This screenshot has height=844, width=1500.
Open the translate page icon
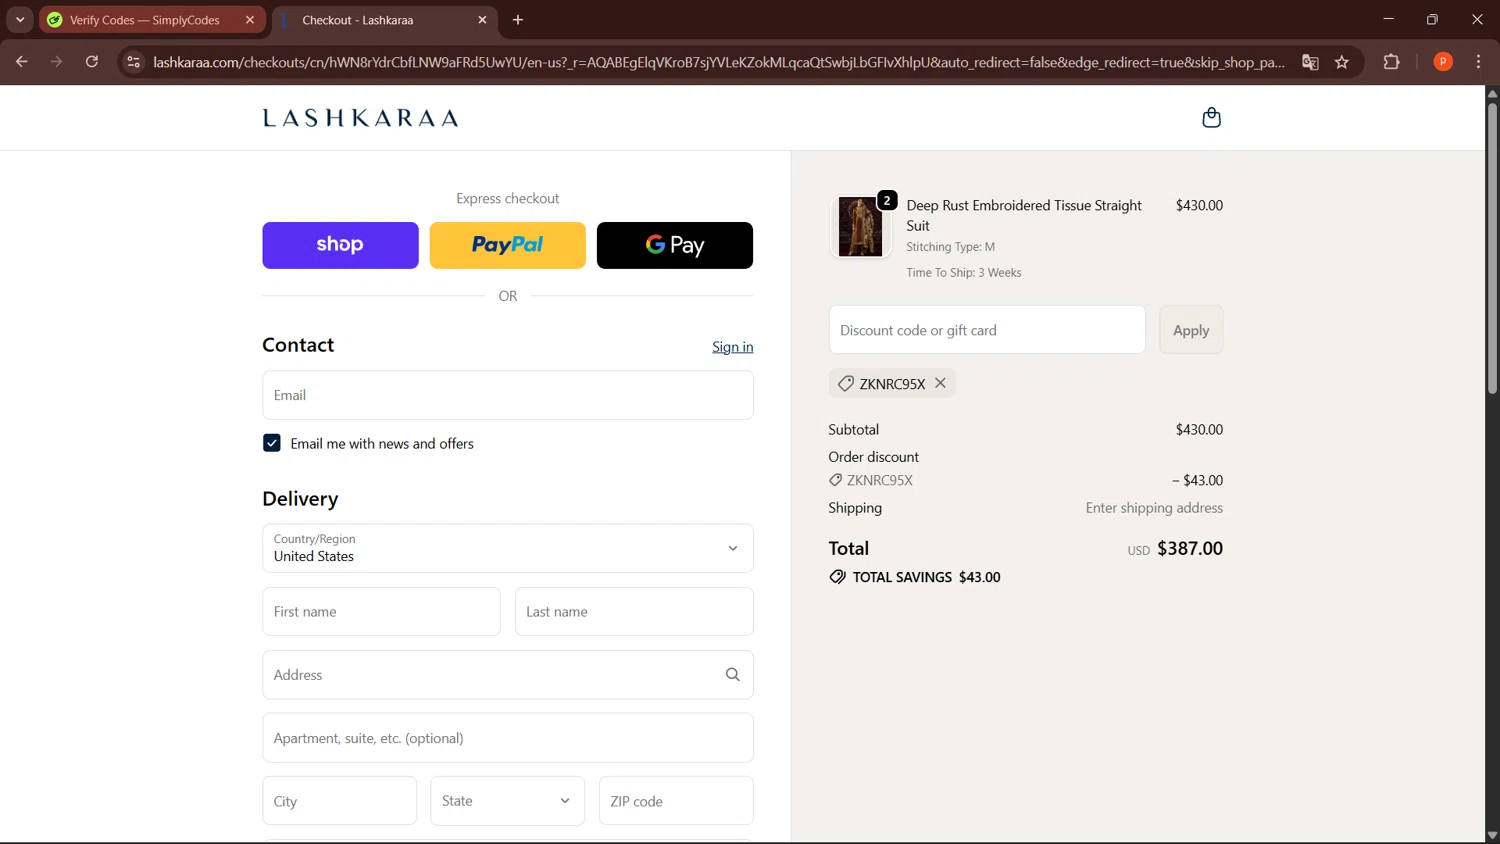click(1310, 62)
